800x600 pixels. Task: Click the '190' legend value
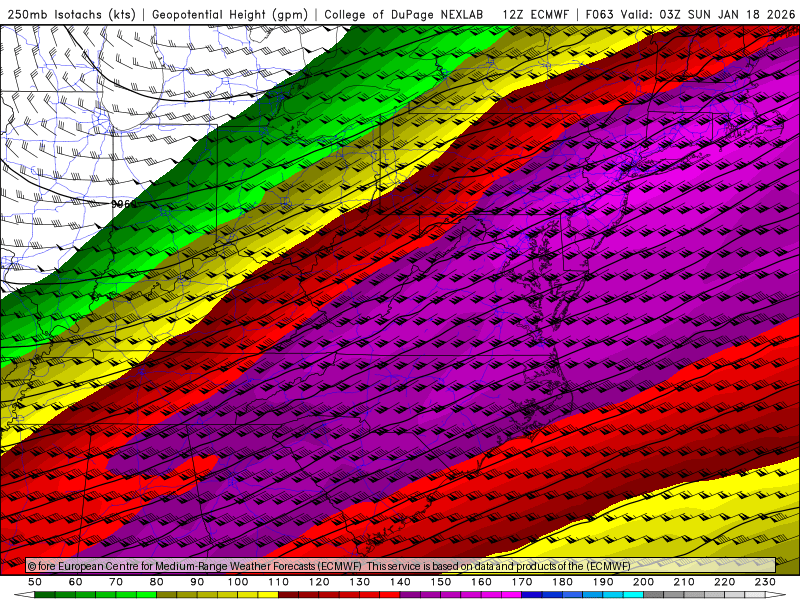point(603,582)
